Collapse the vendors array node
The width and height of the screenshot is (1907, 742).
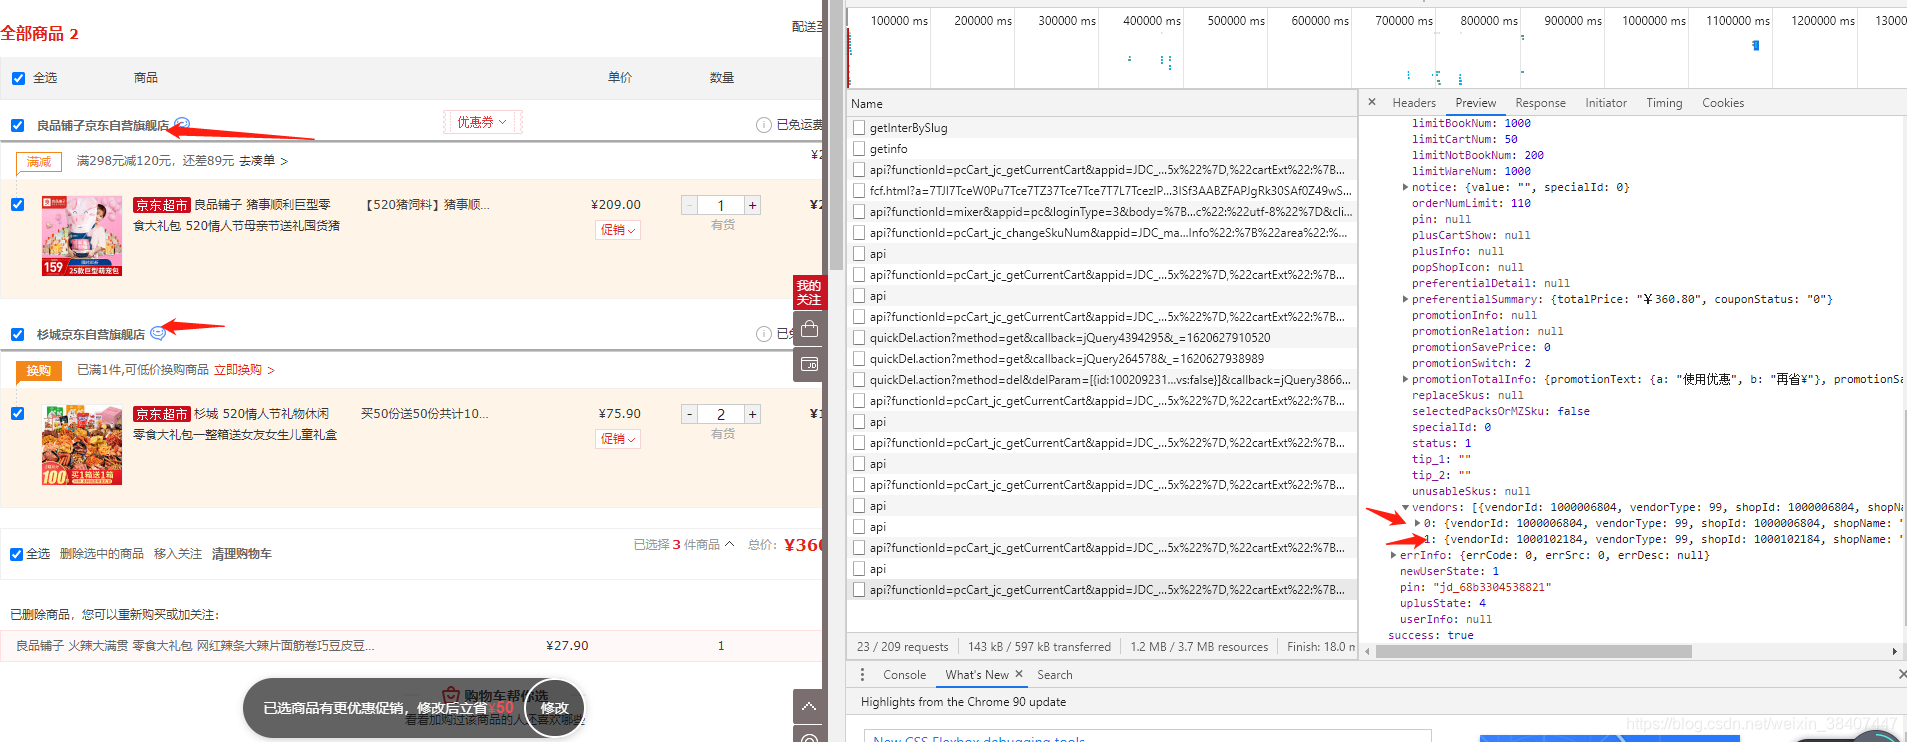tap(1405, 507)
